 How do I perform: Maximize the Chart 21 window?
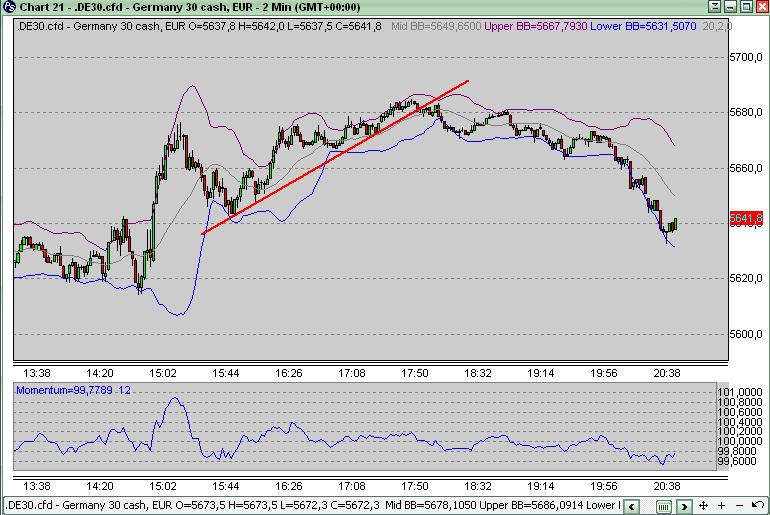pyautogui.click(x=746, y=6)
